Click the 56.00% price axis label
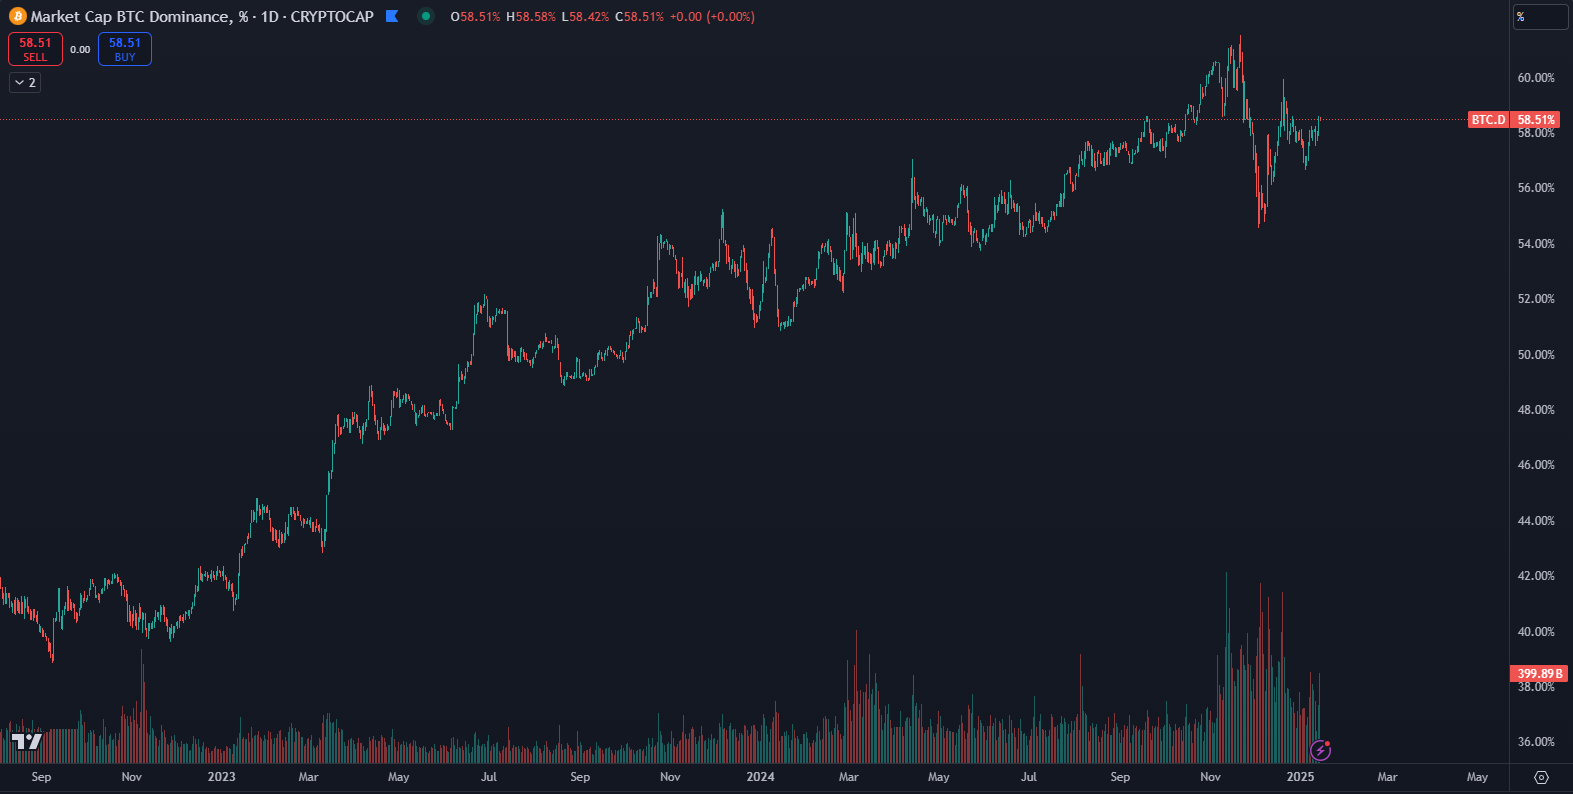The image size is (1573, 794). (x=1536, y=188)
